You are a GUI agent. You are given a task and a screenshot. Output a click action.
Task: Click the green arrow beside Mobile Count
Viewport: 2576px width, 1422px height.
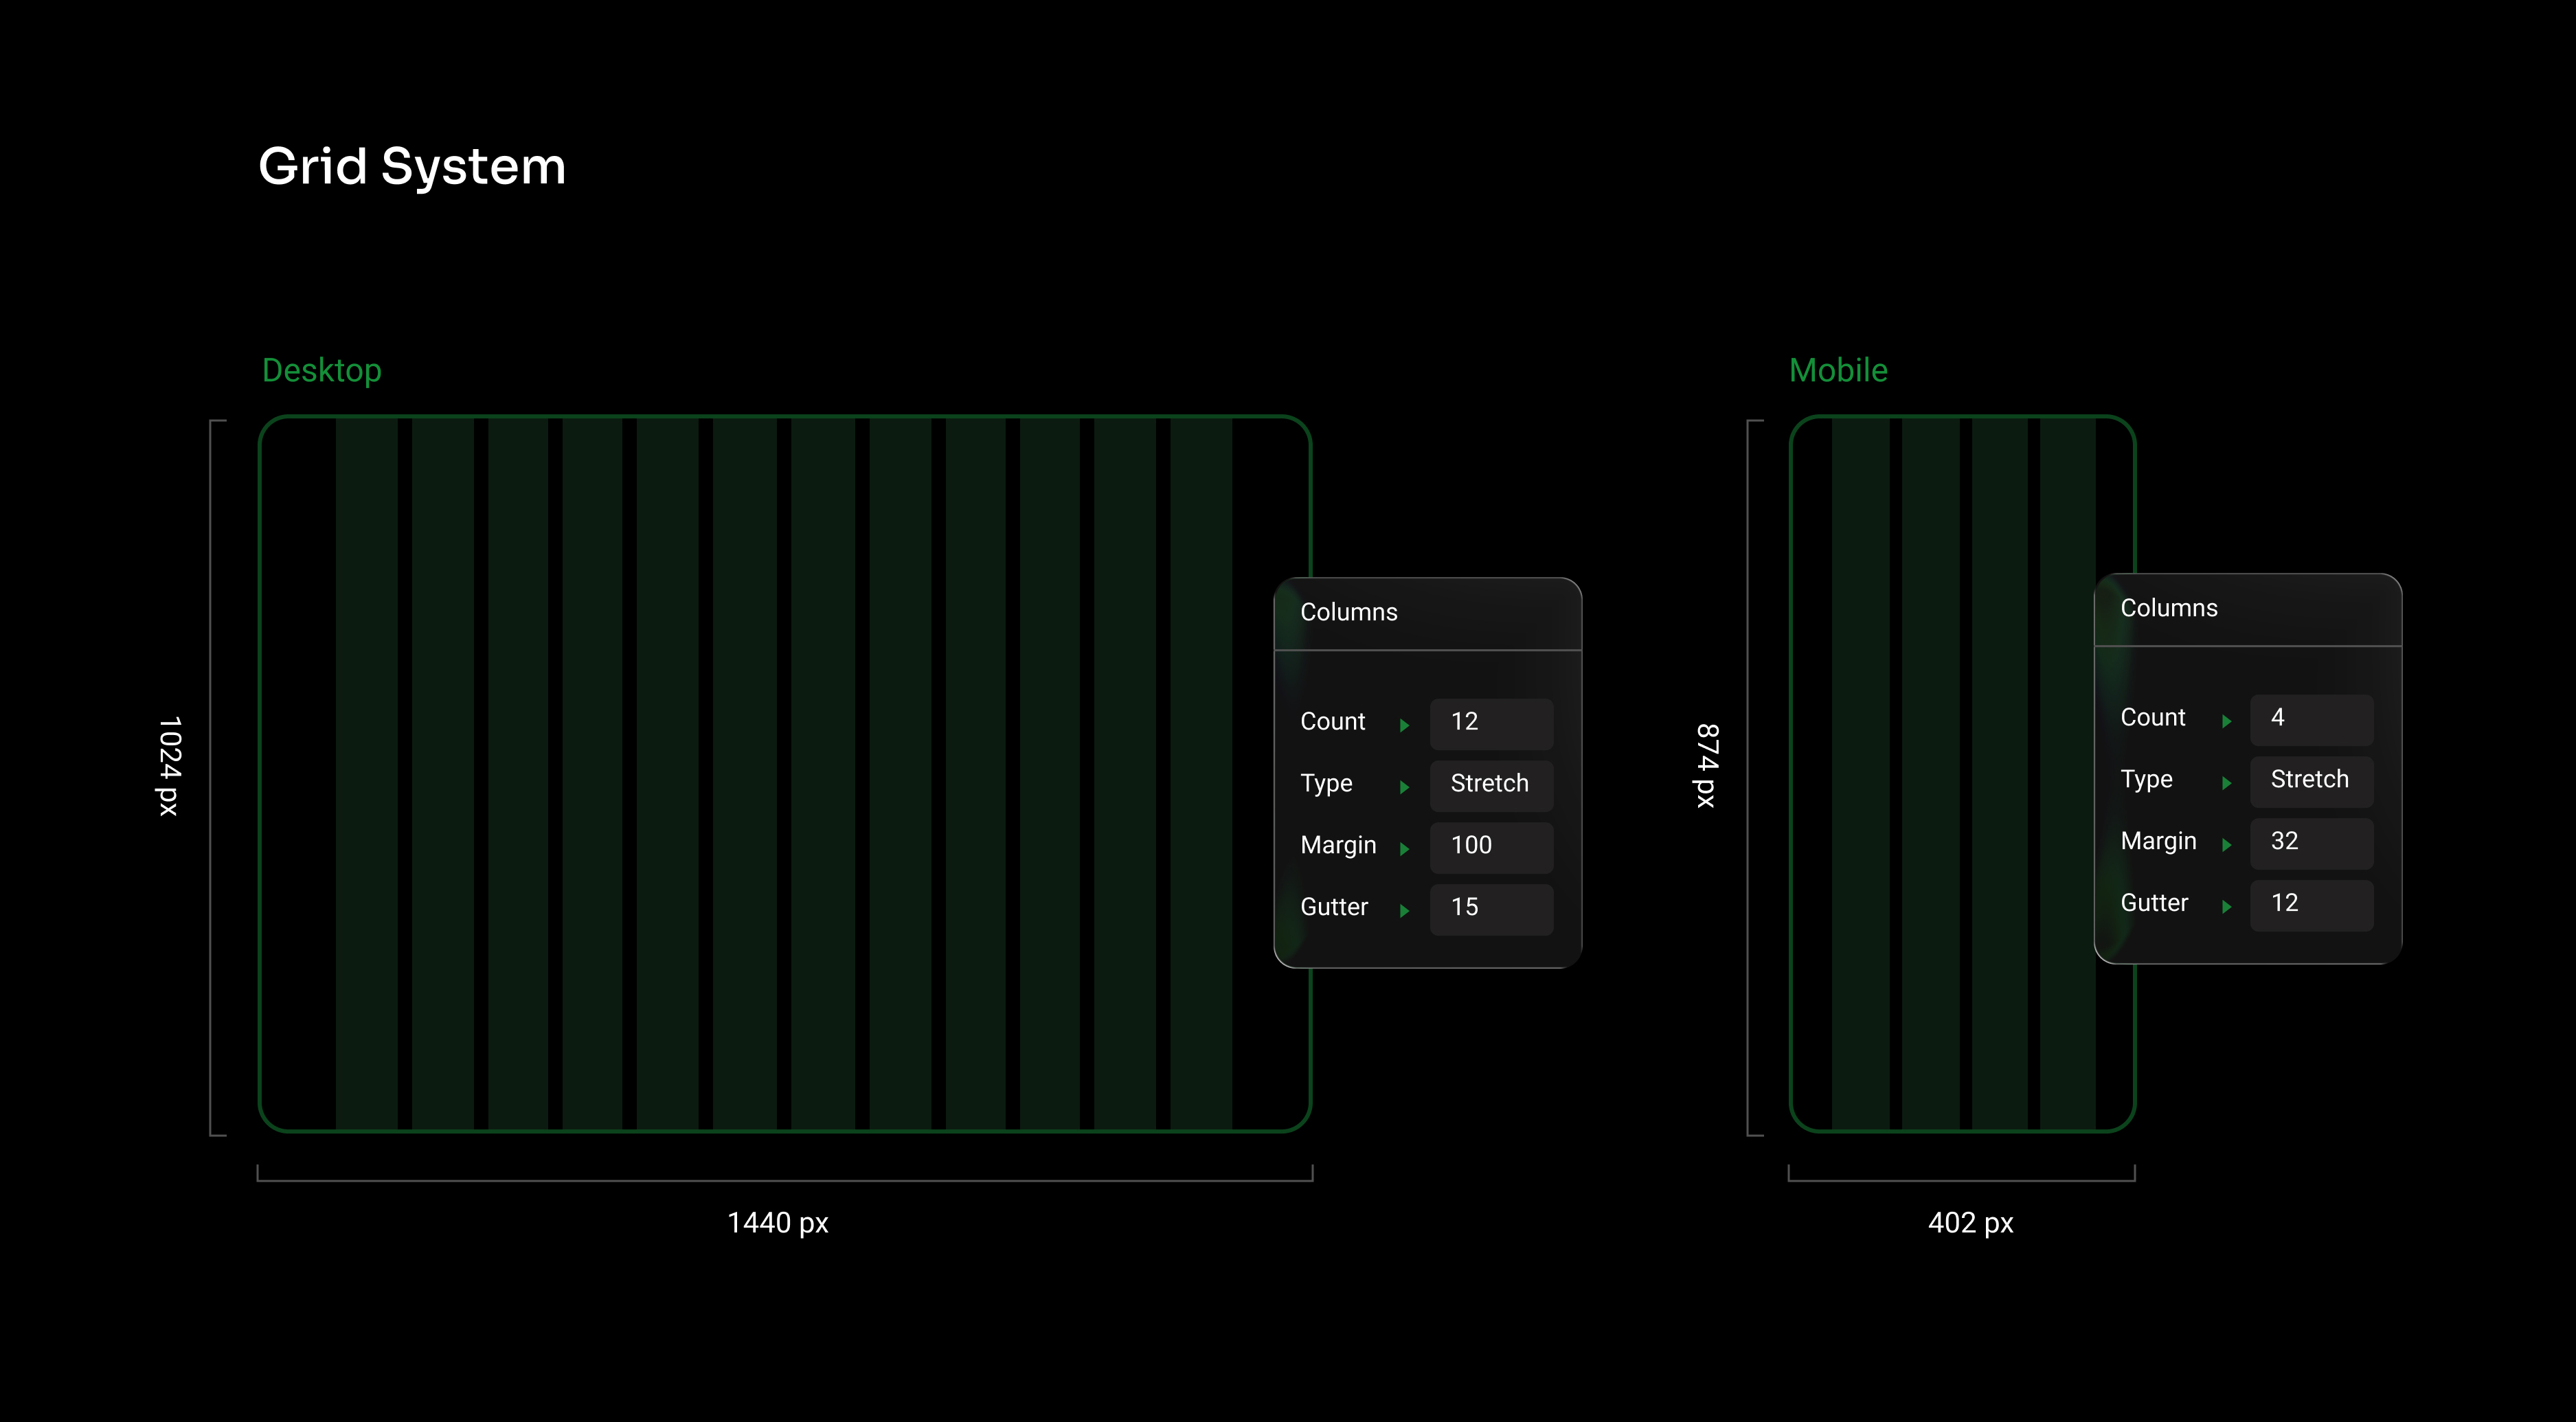pos(2226,721)
